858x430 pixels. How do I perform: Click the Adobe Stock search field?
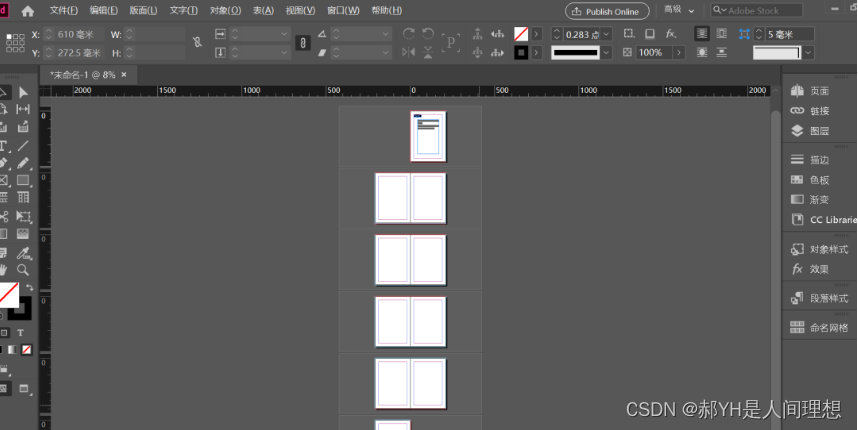click(757, 10)
